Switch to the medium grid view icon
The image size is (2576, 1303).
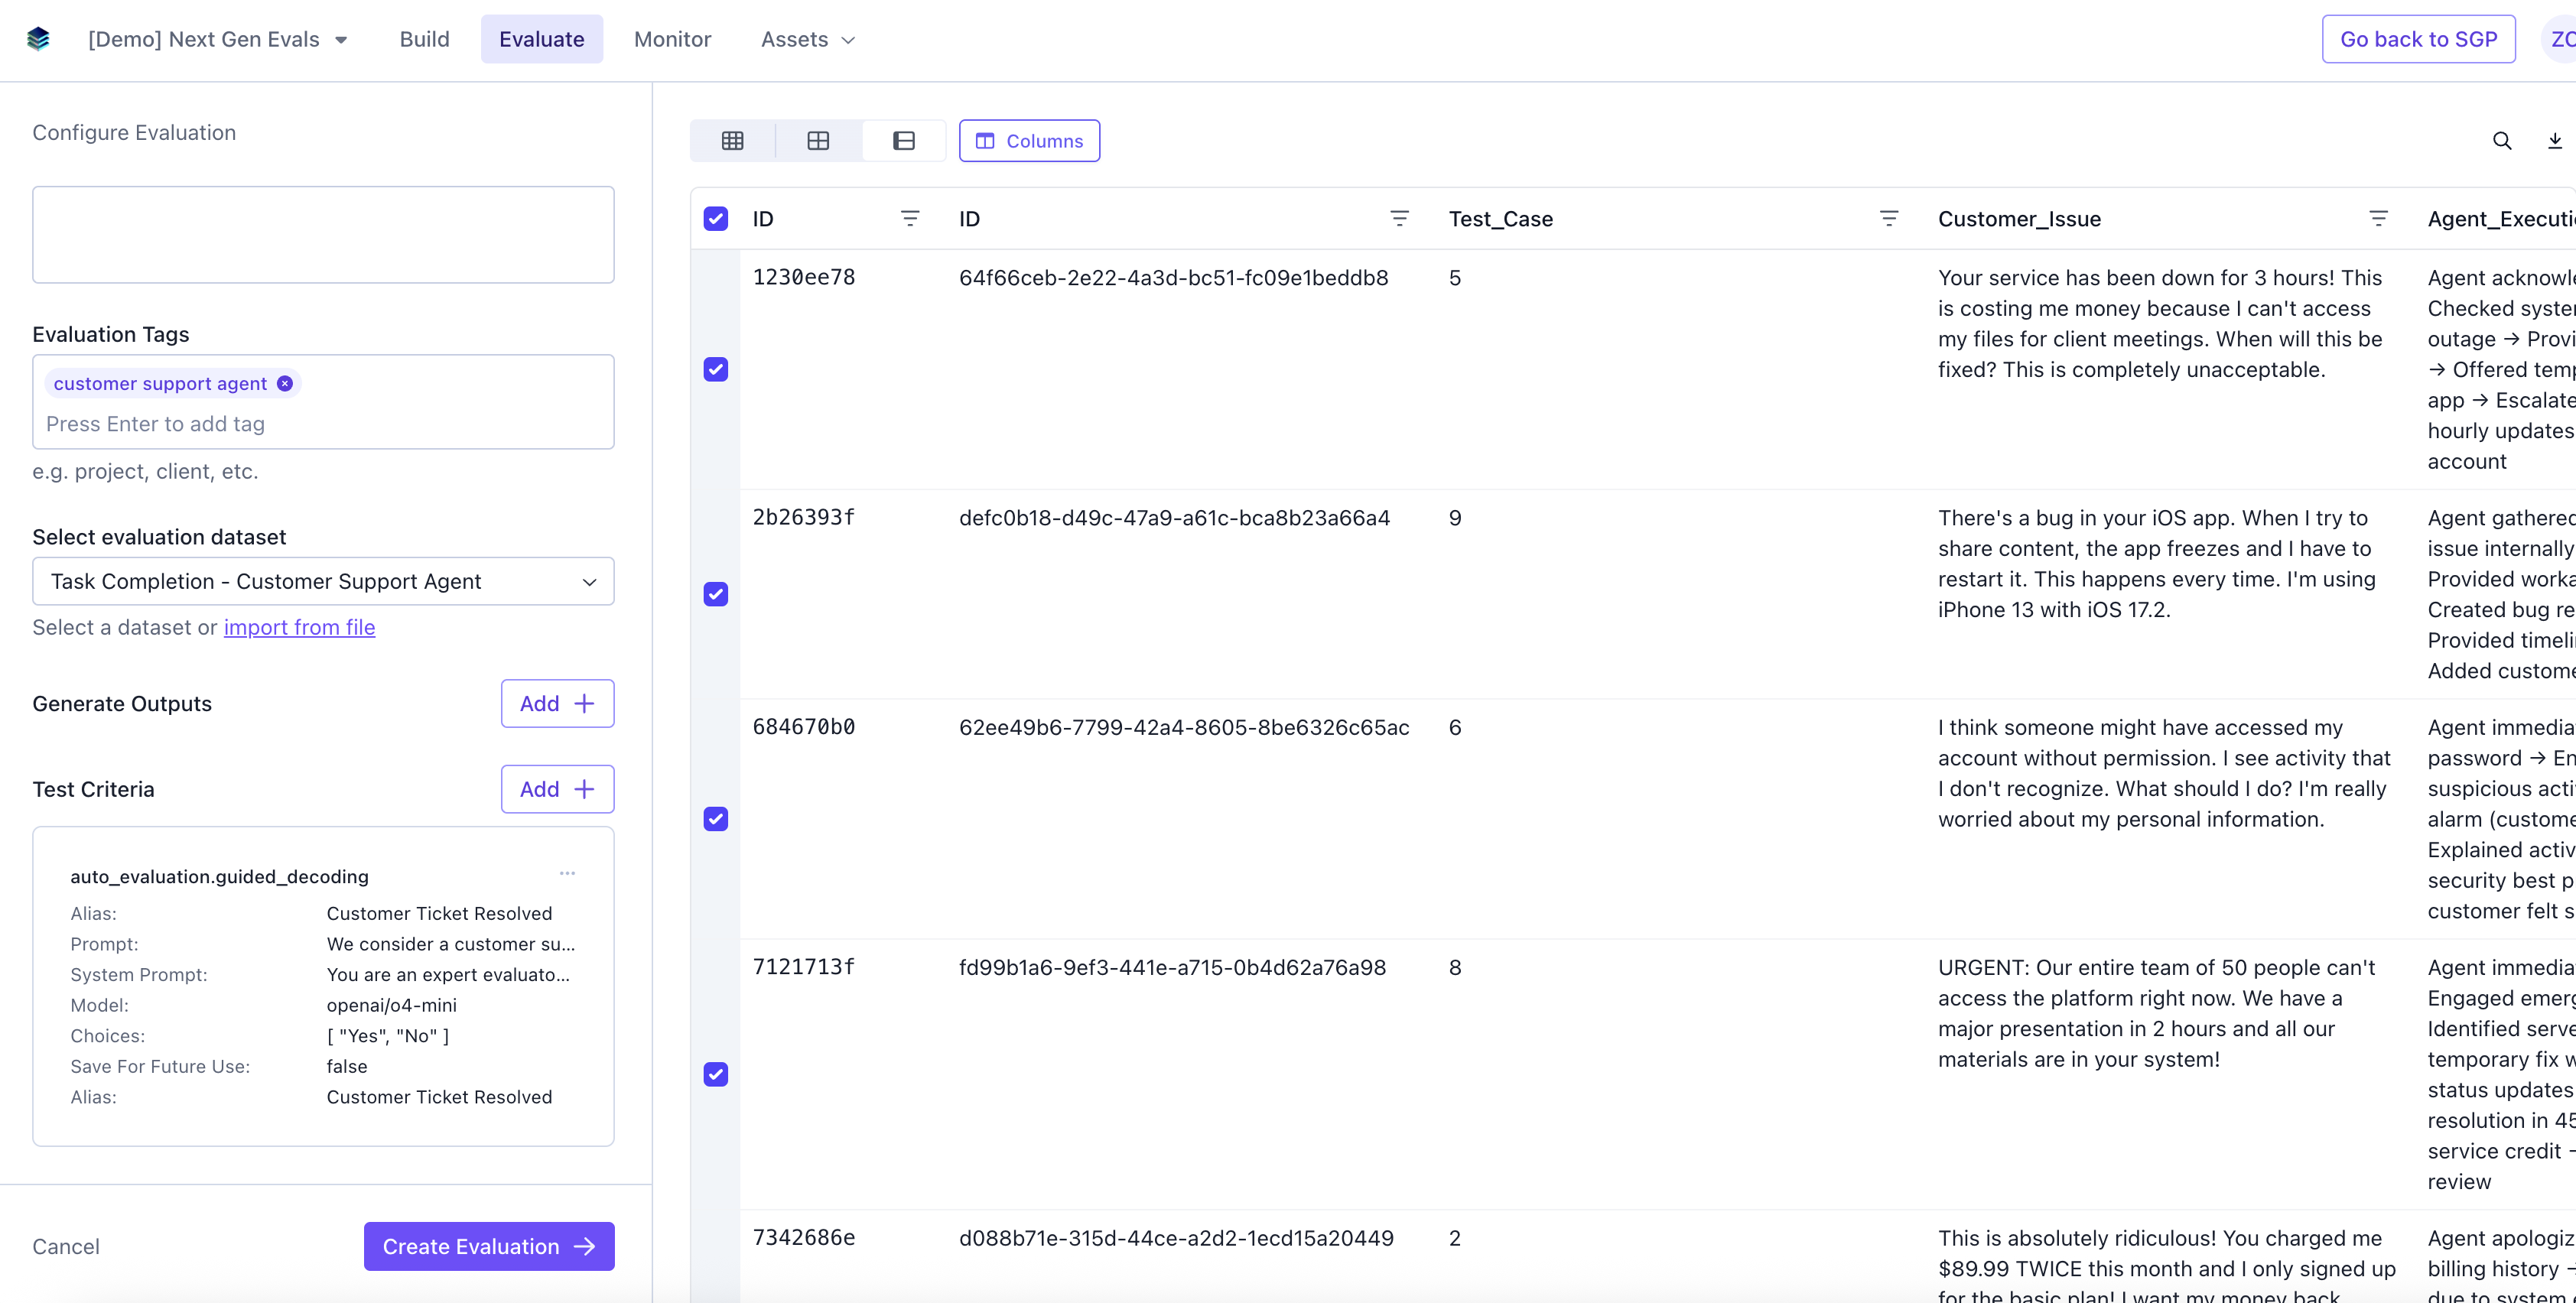pyautogui.click(x=818, y=141)
